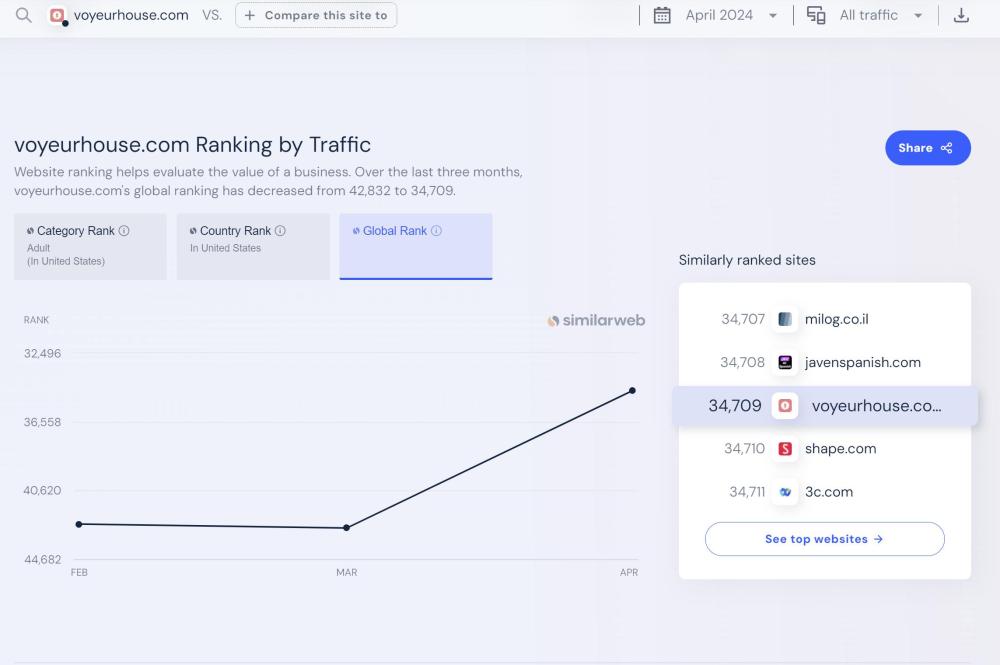Image resolution: width=1000 pixels, height=665 pixels.
Task: Click the info icon next to Country Rank
Action: pos(280,231)
